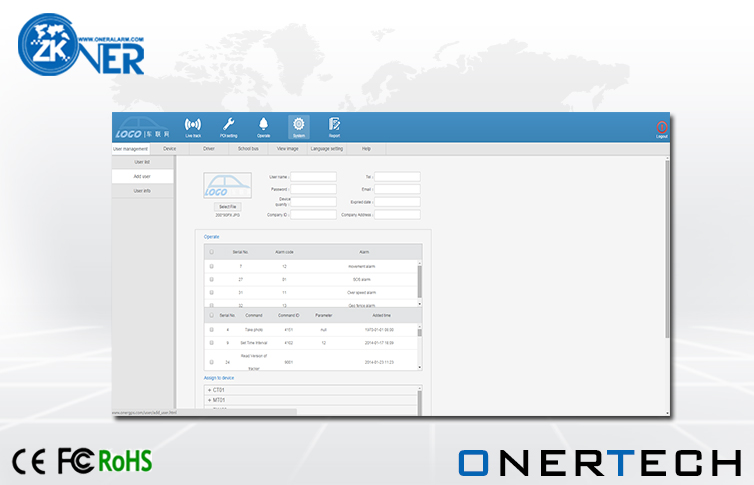Click the logo preview thumbnail in form
754x485 pixels.
pos(227,186)
